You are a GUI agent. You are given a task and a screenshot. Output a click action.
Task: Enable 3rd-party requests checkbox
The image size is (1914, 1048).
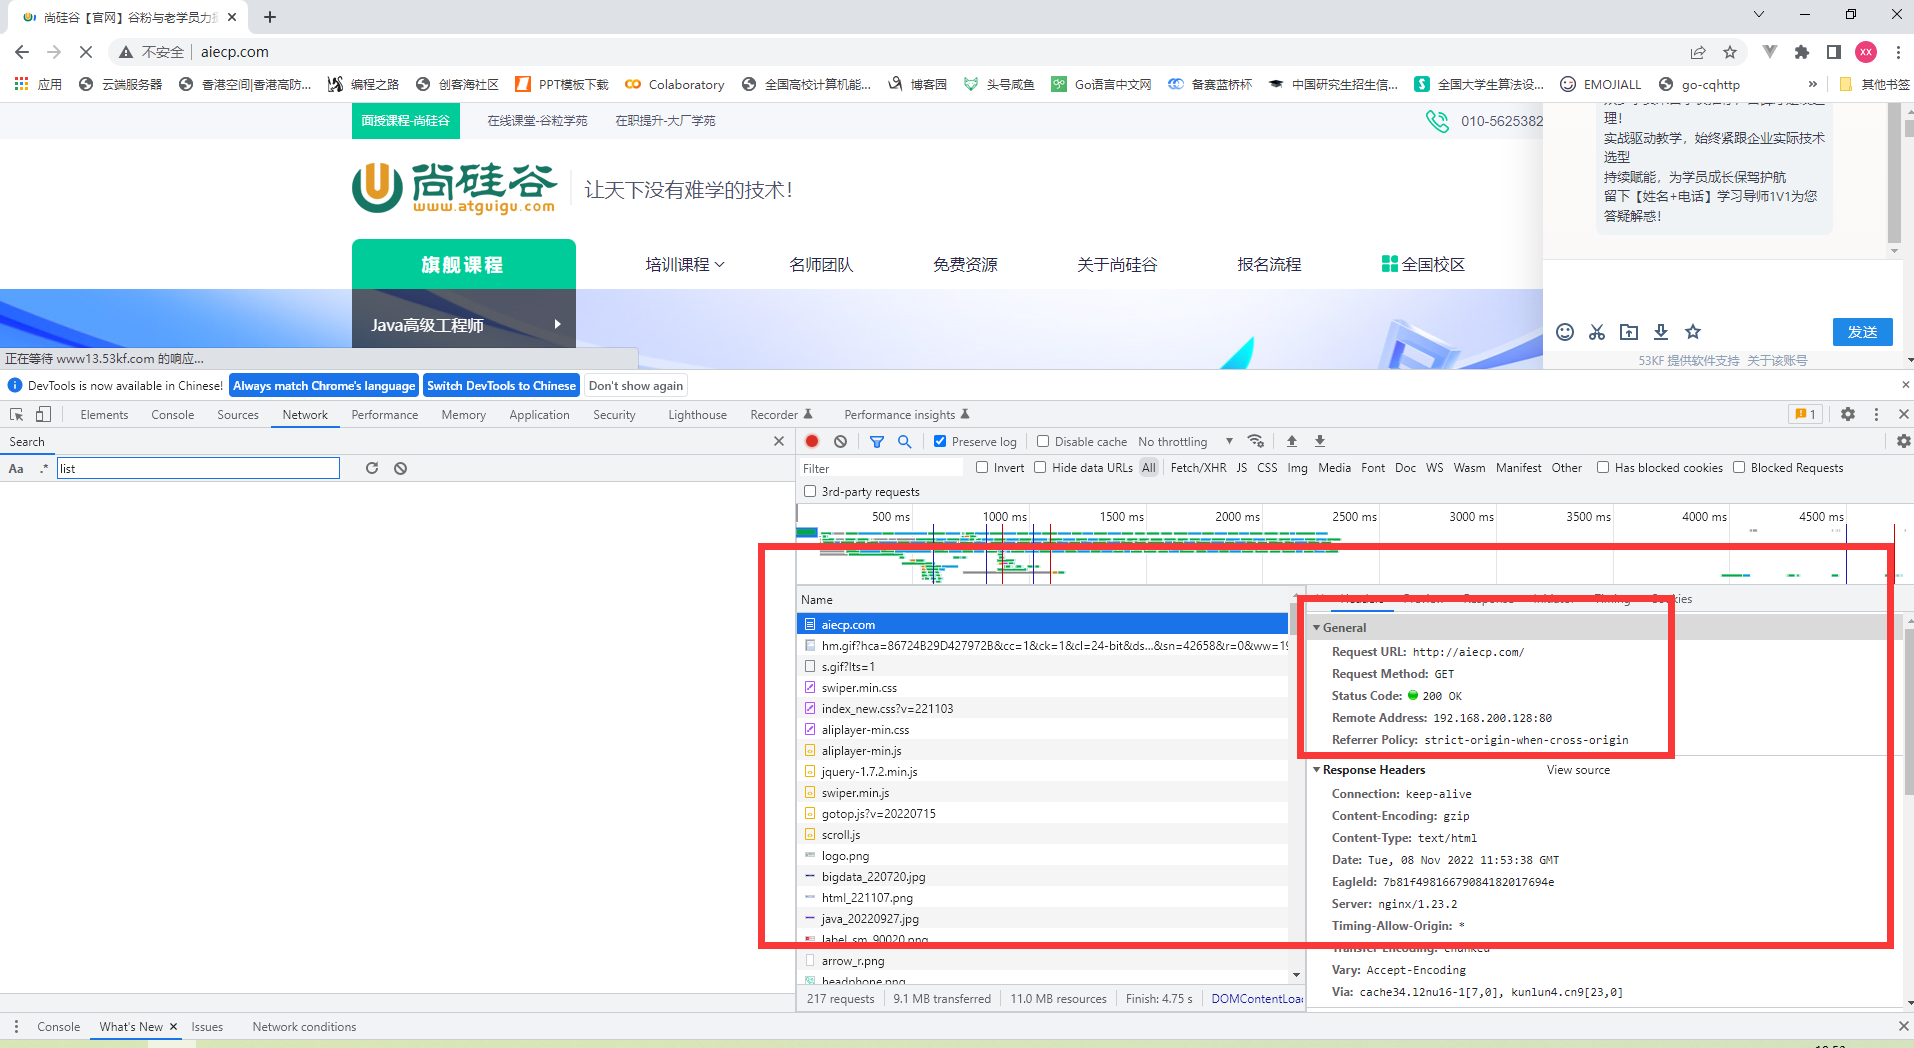810,491
